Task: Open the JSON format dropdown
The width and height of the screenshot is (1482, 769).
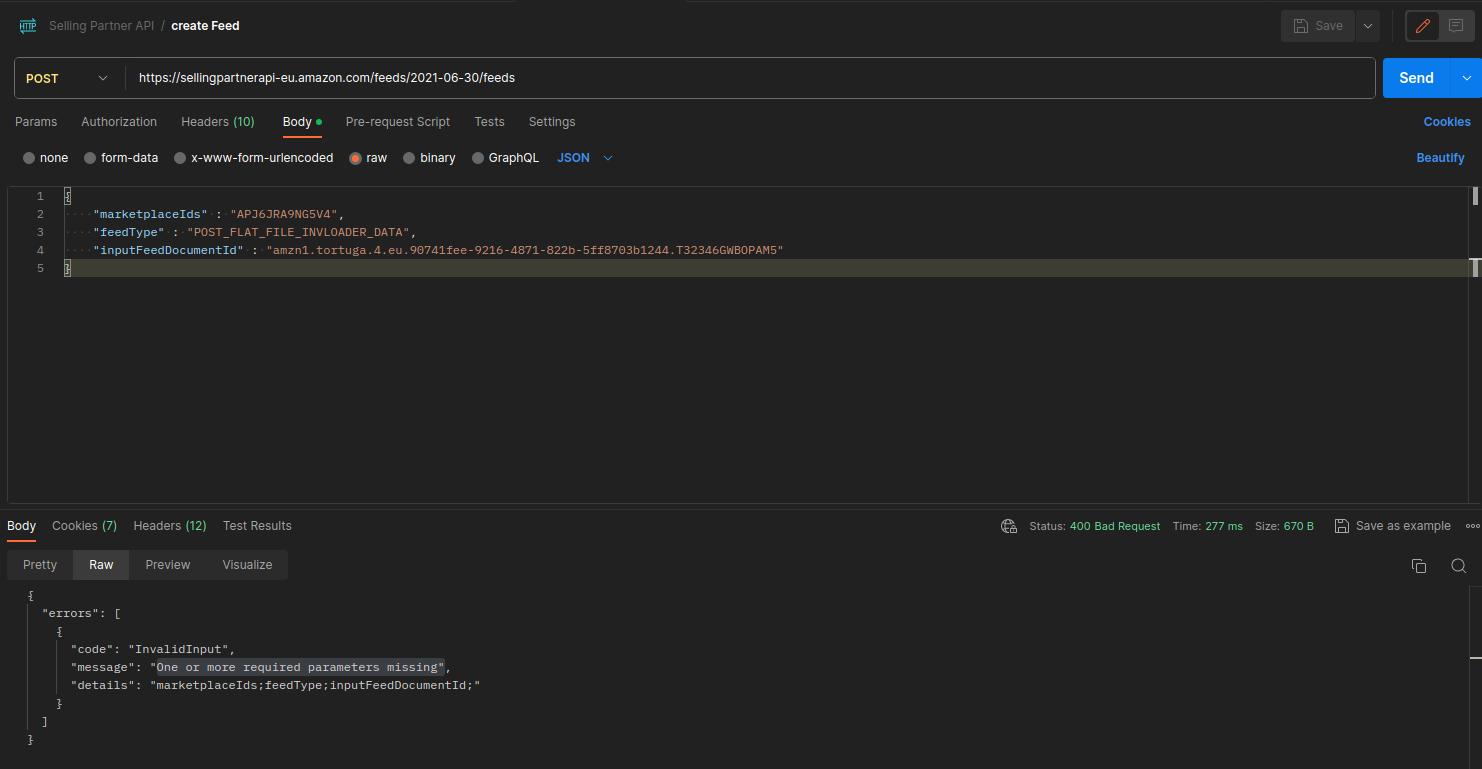Action: [x=583, y=157]
